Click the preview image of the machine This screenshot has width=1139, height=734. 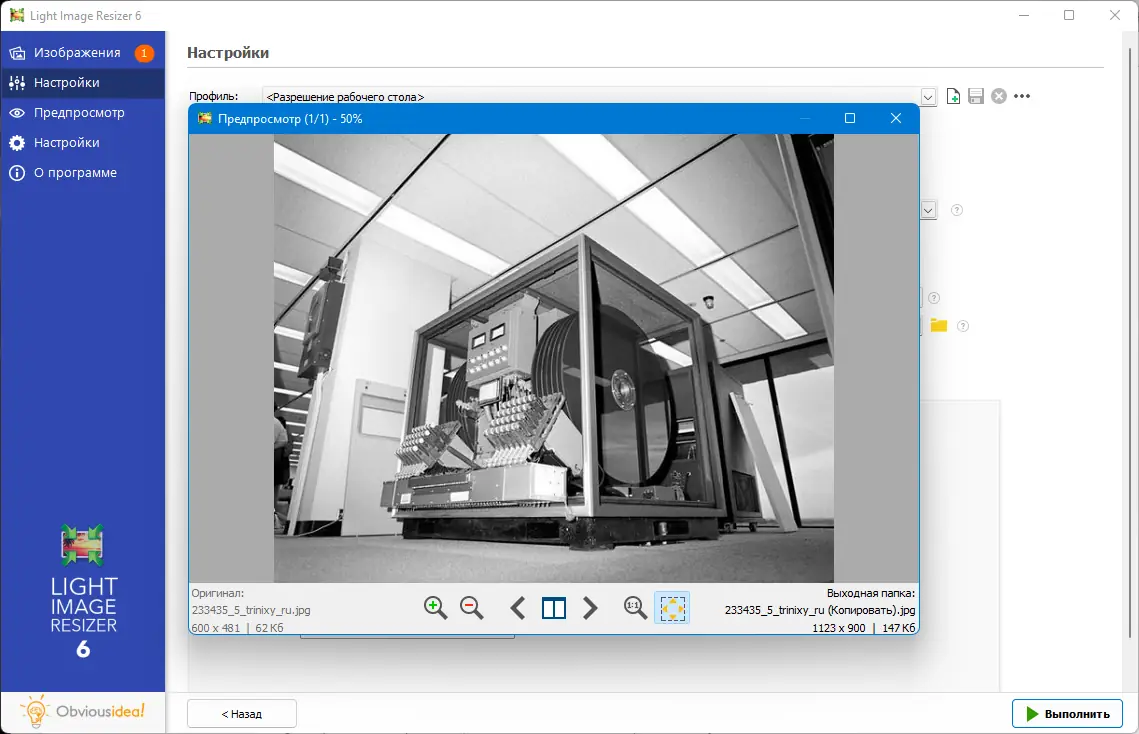tap(554, 358)
